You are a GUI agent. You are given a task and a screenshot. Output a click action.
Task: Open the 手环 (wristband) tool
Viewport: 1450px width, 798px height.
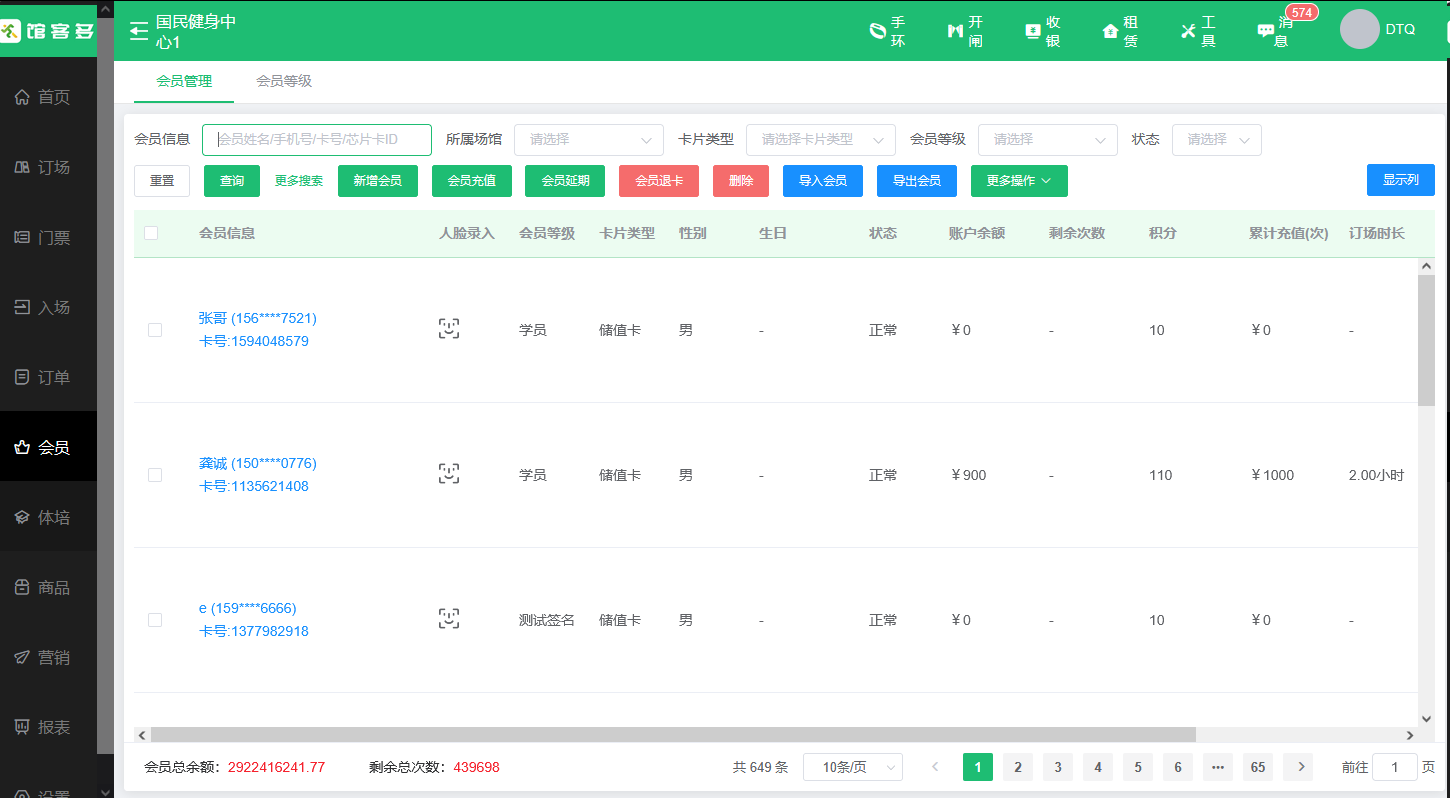[x=886, y=29]
